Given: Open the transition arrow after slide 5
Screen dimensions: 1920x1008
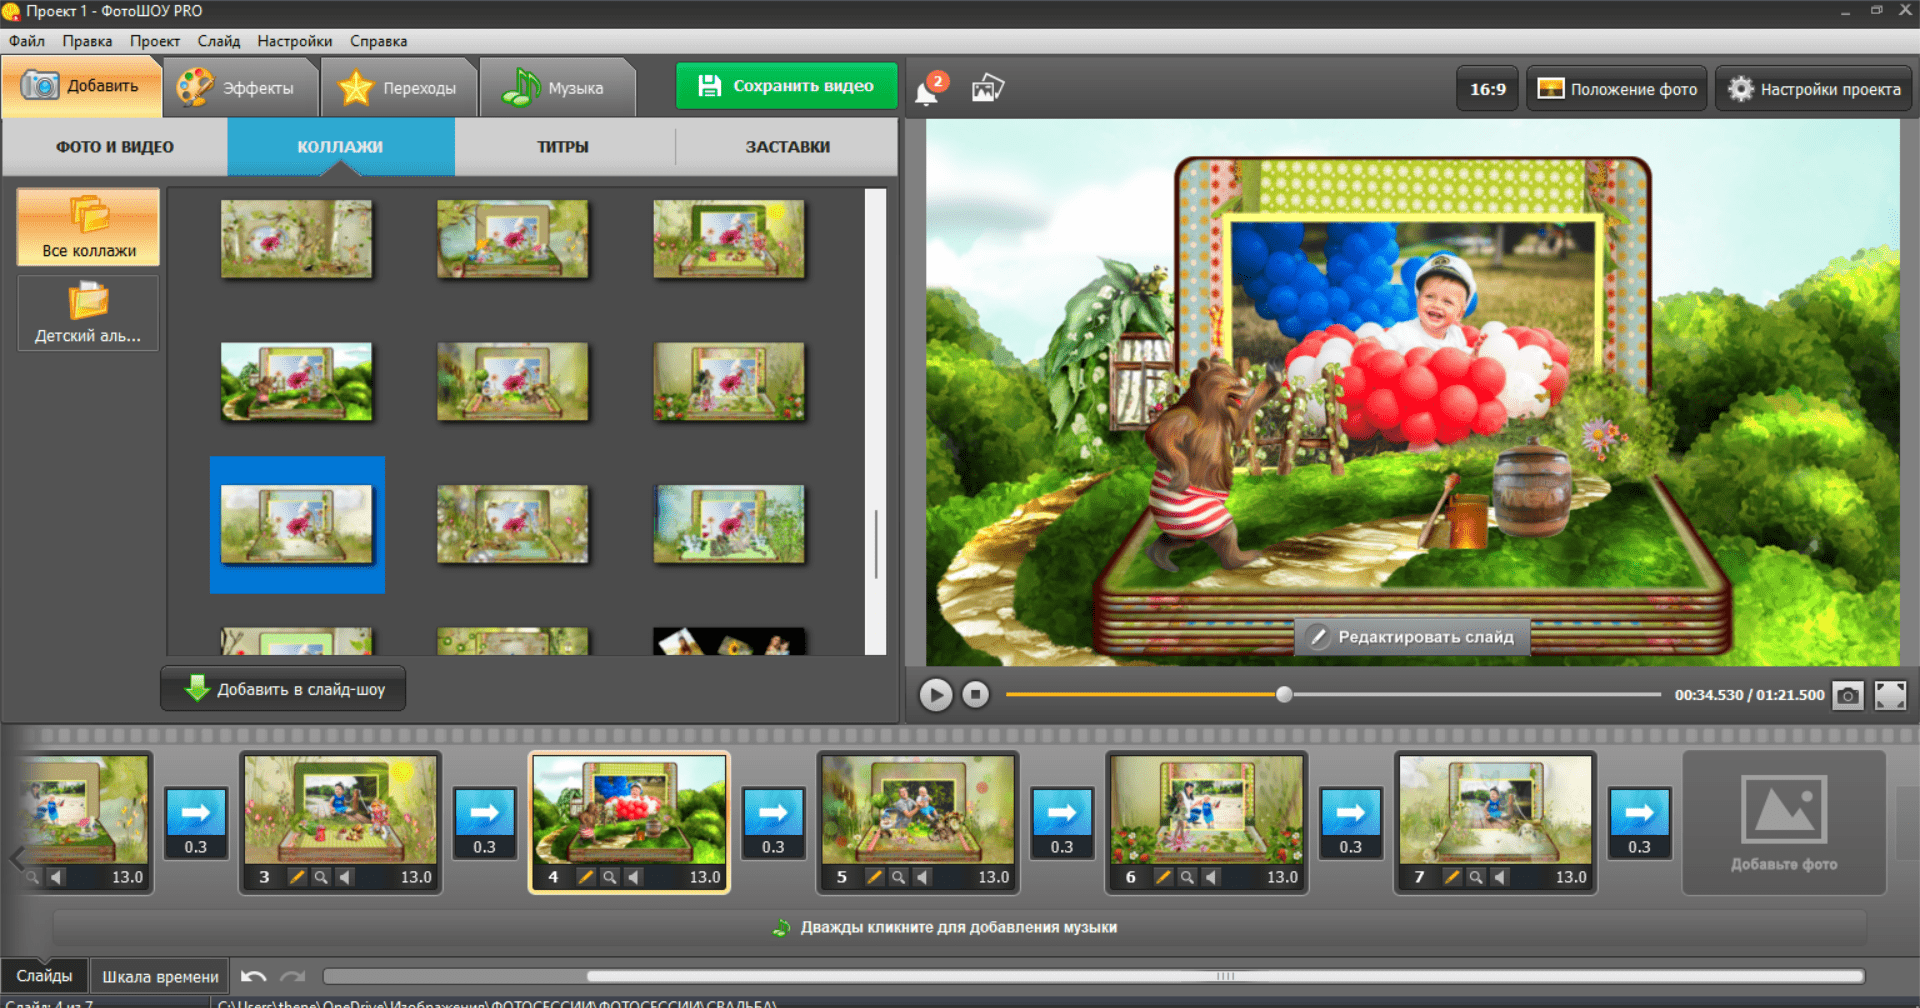Looking at the screenshot, I should point(1062,812).
